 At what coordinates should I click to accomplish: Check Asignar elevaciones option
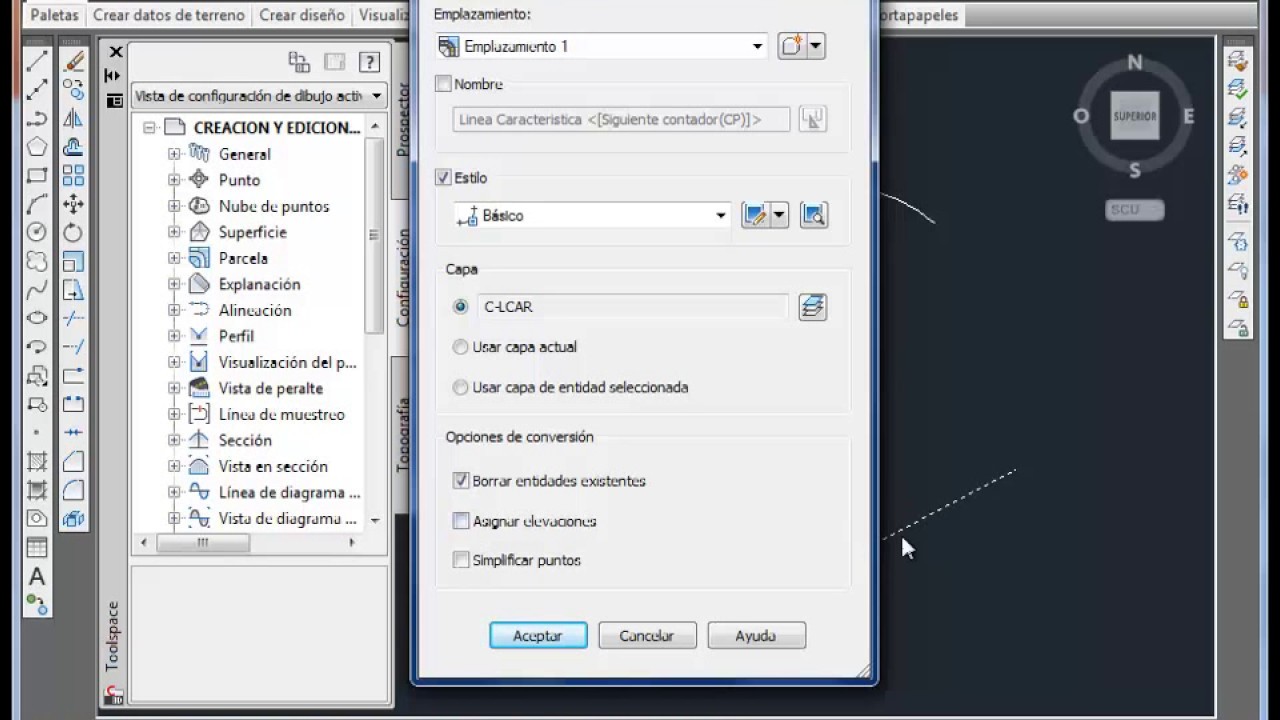pos(460,521)
